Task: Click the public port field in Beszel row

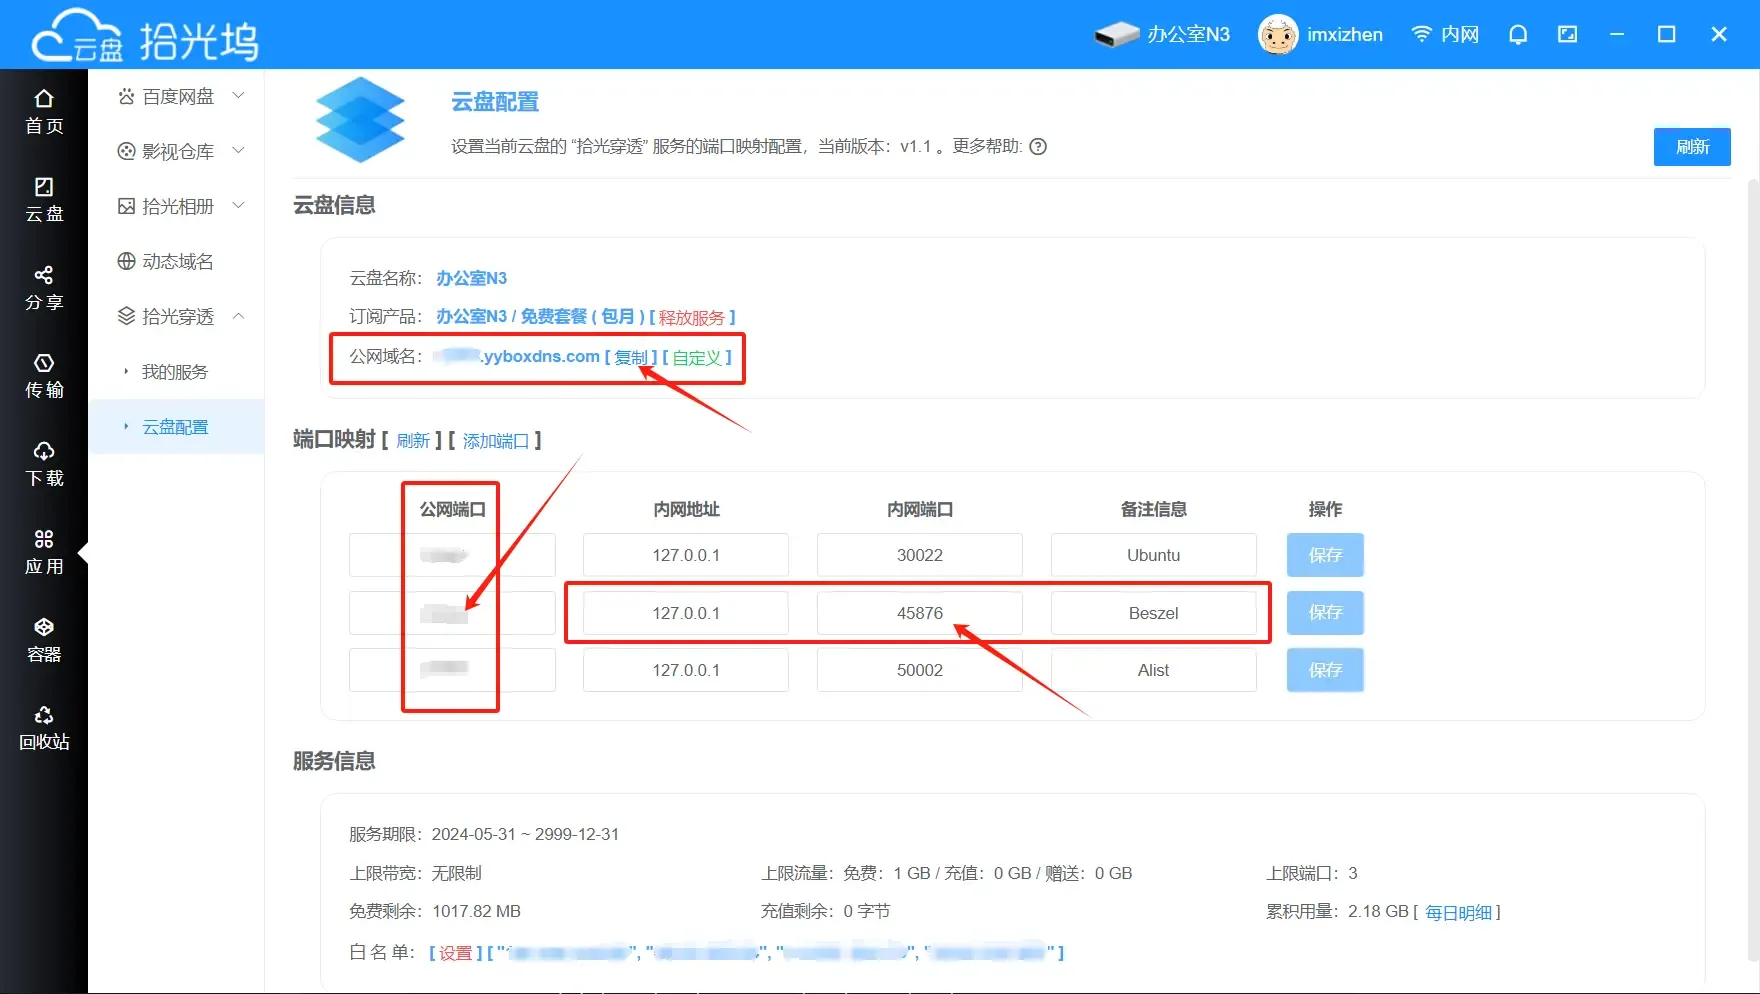Action: pyautogui.click(x=452, y=613)
